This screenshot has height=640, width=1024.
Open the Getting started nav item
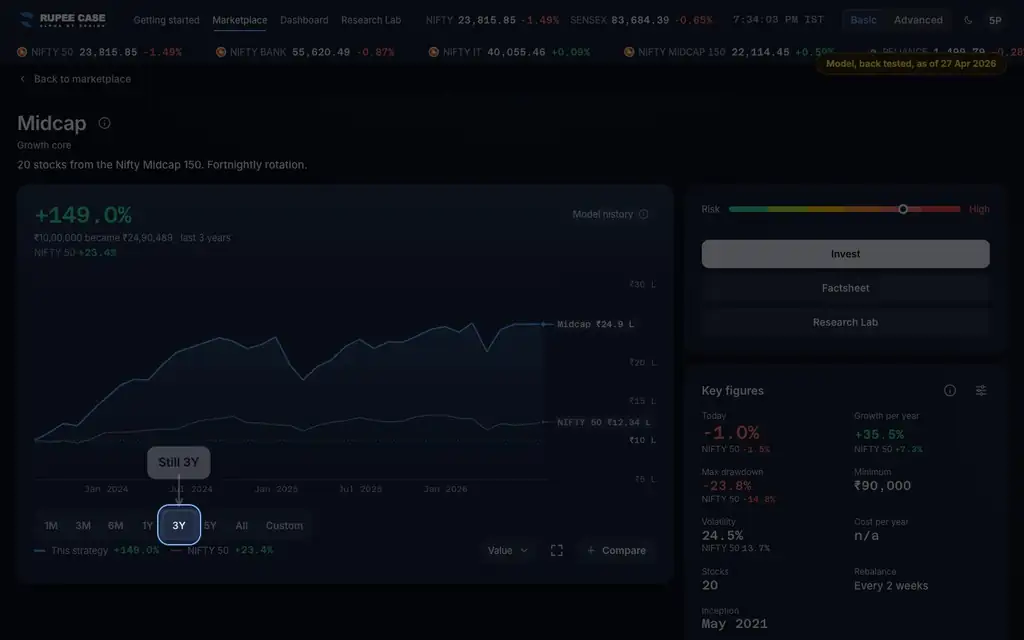coord(167,20)
